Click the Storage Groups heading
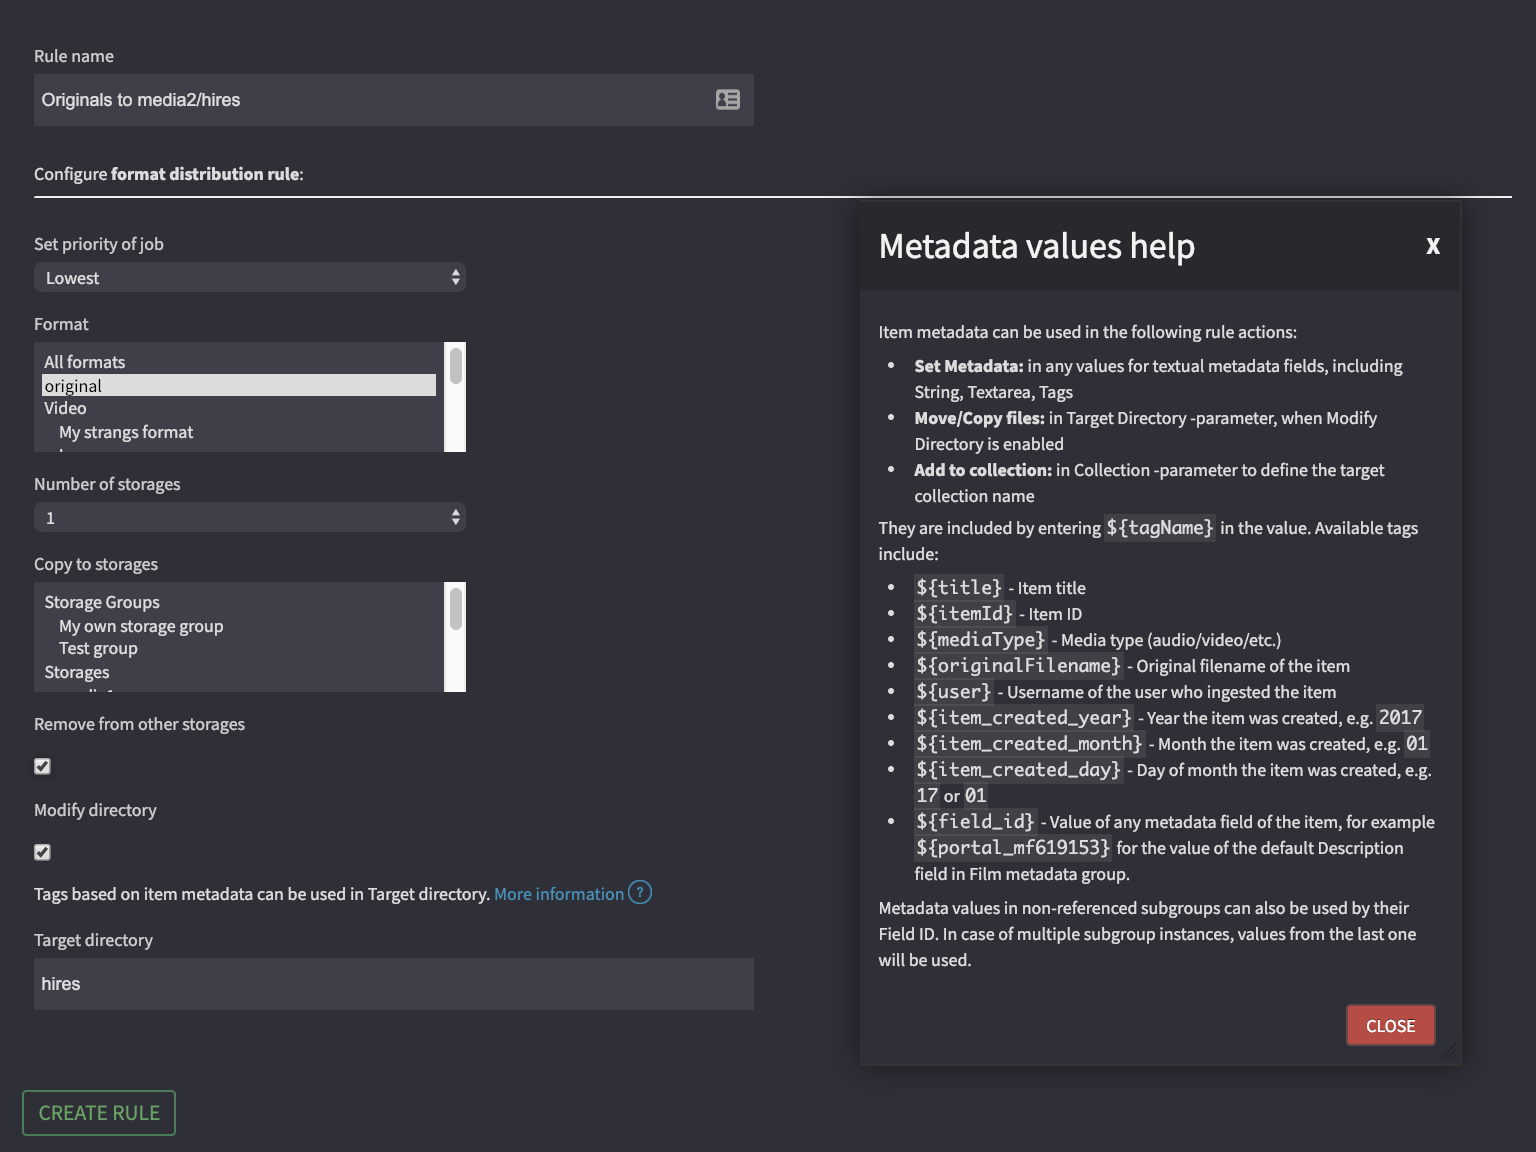 [102, 602]
